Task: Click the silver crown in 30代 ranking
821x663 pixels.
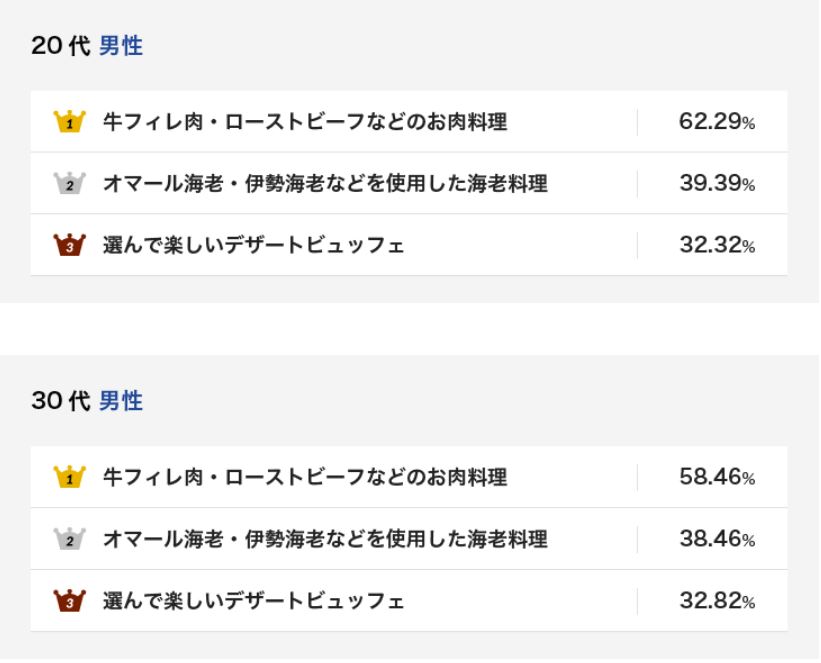Action: (69, 540)
